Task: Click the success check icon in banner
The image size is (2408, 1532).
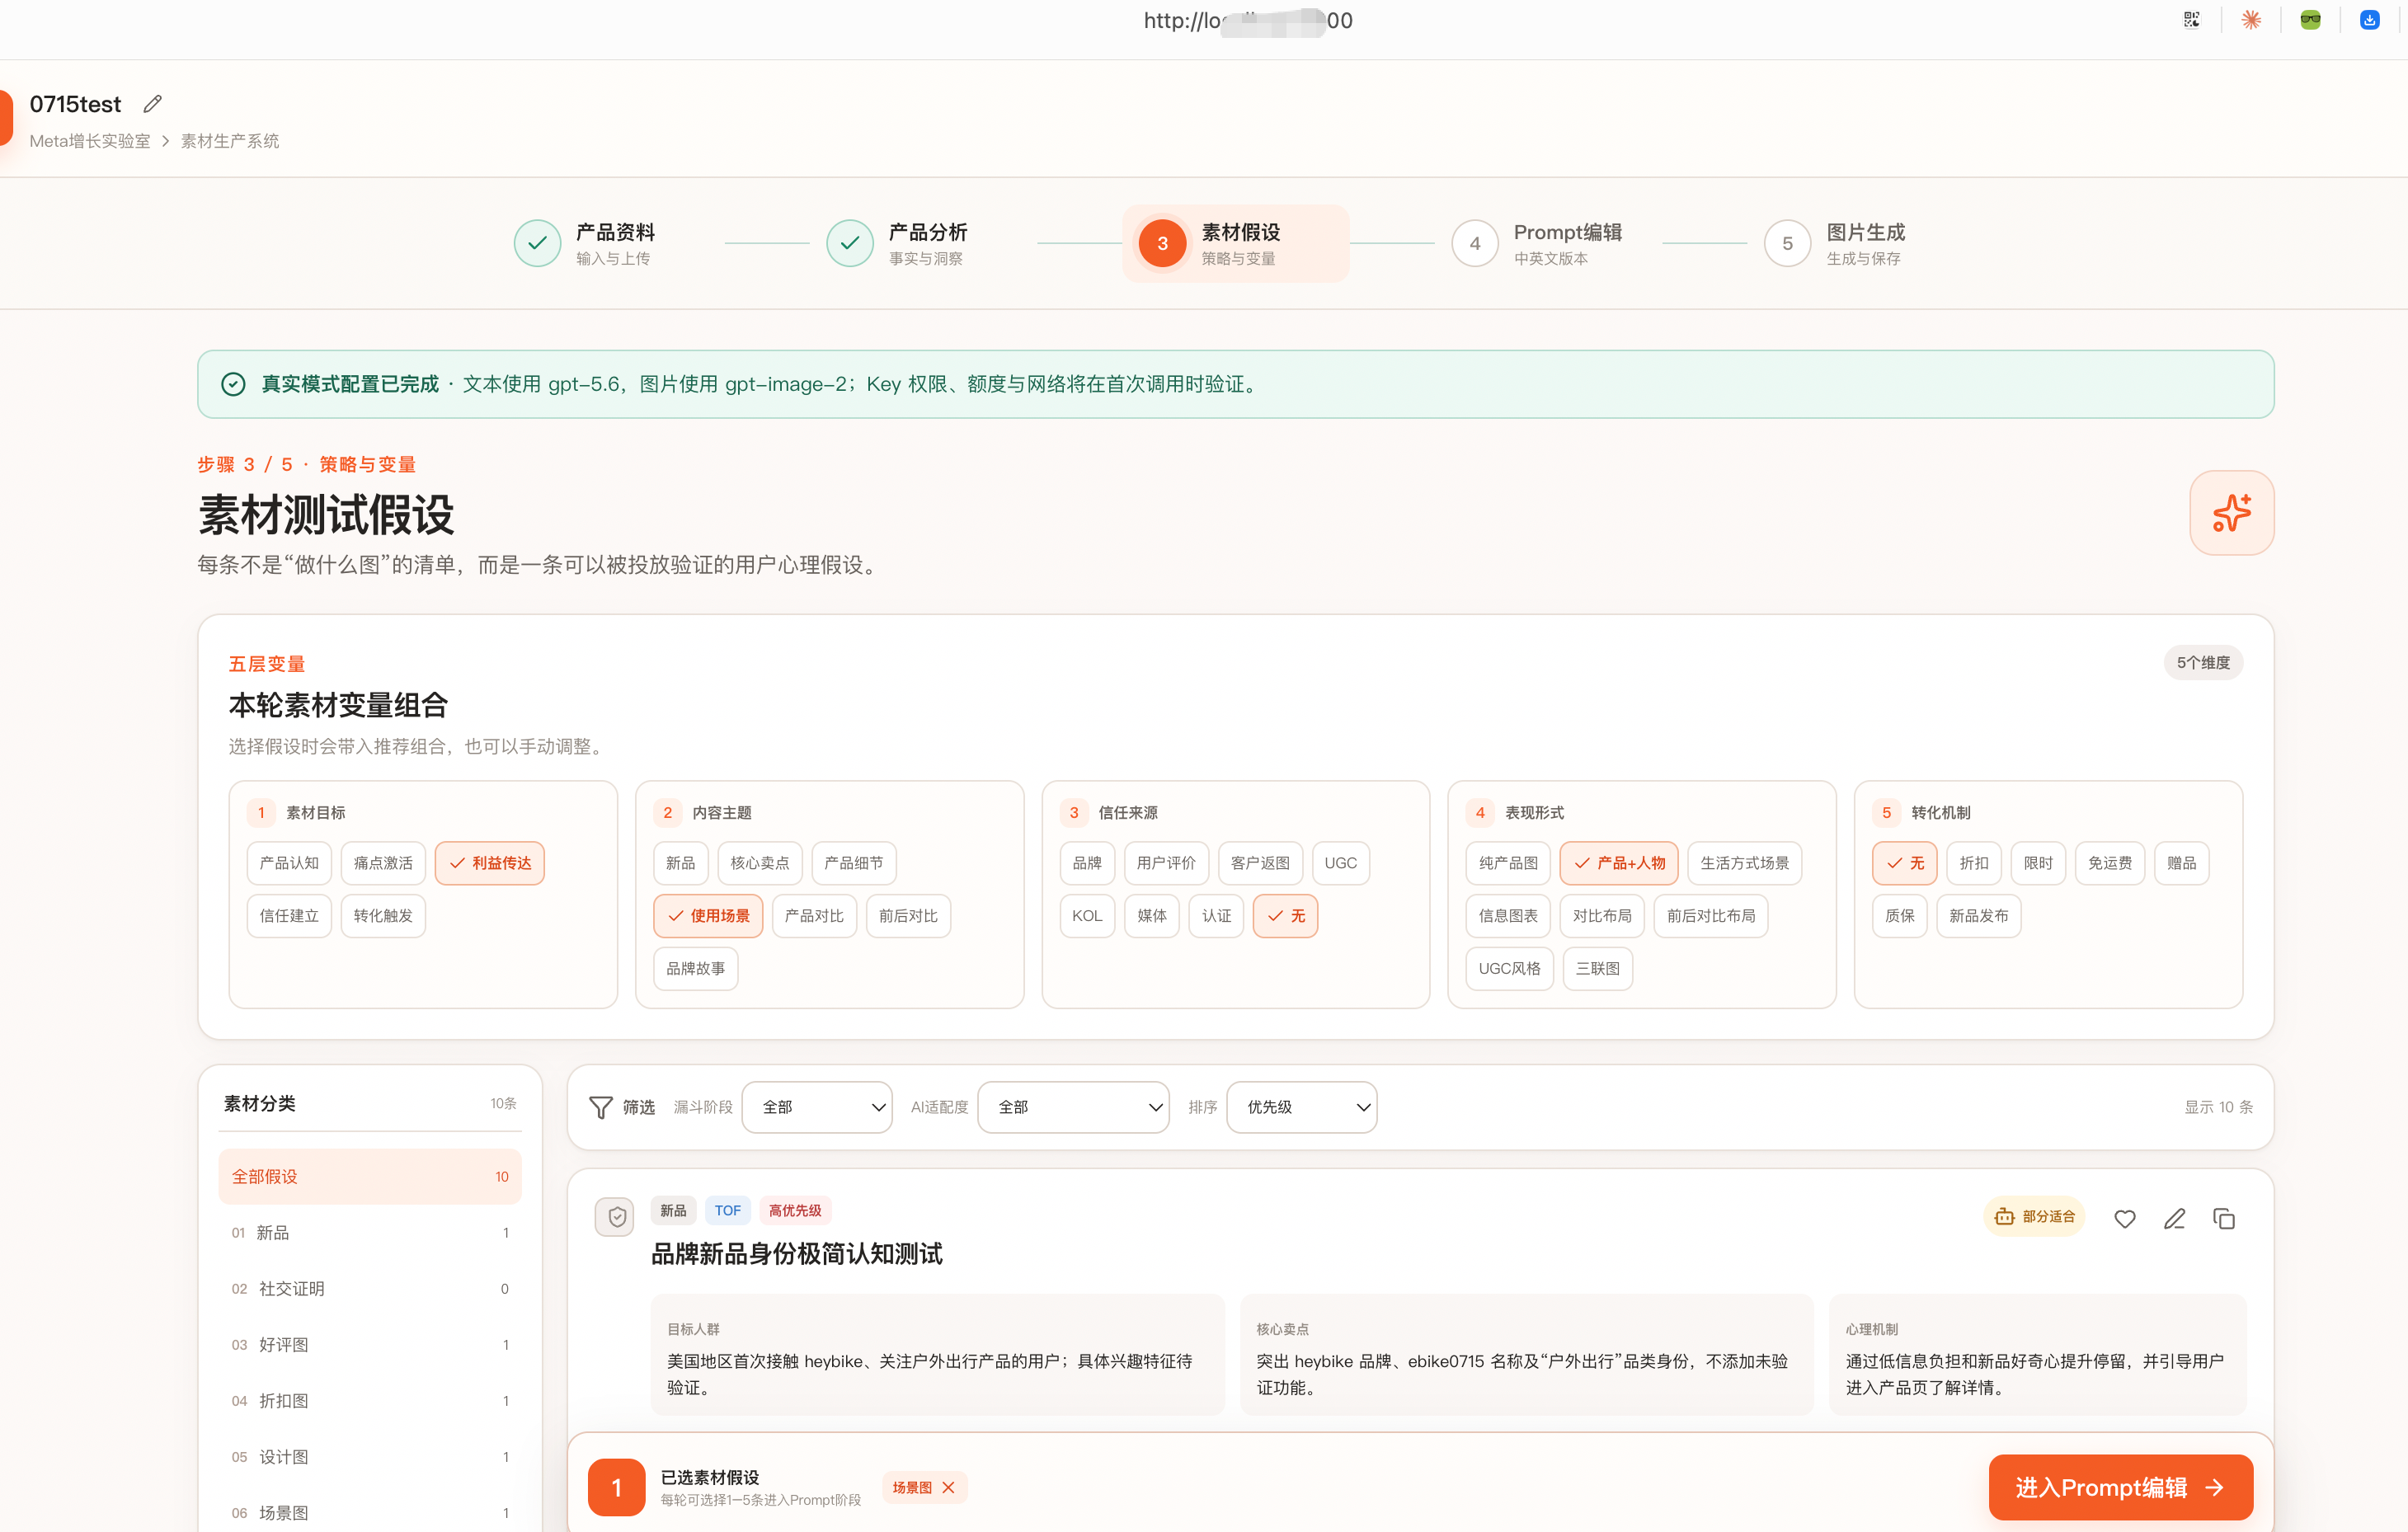Action: (233, 384)
